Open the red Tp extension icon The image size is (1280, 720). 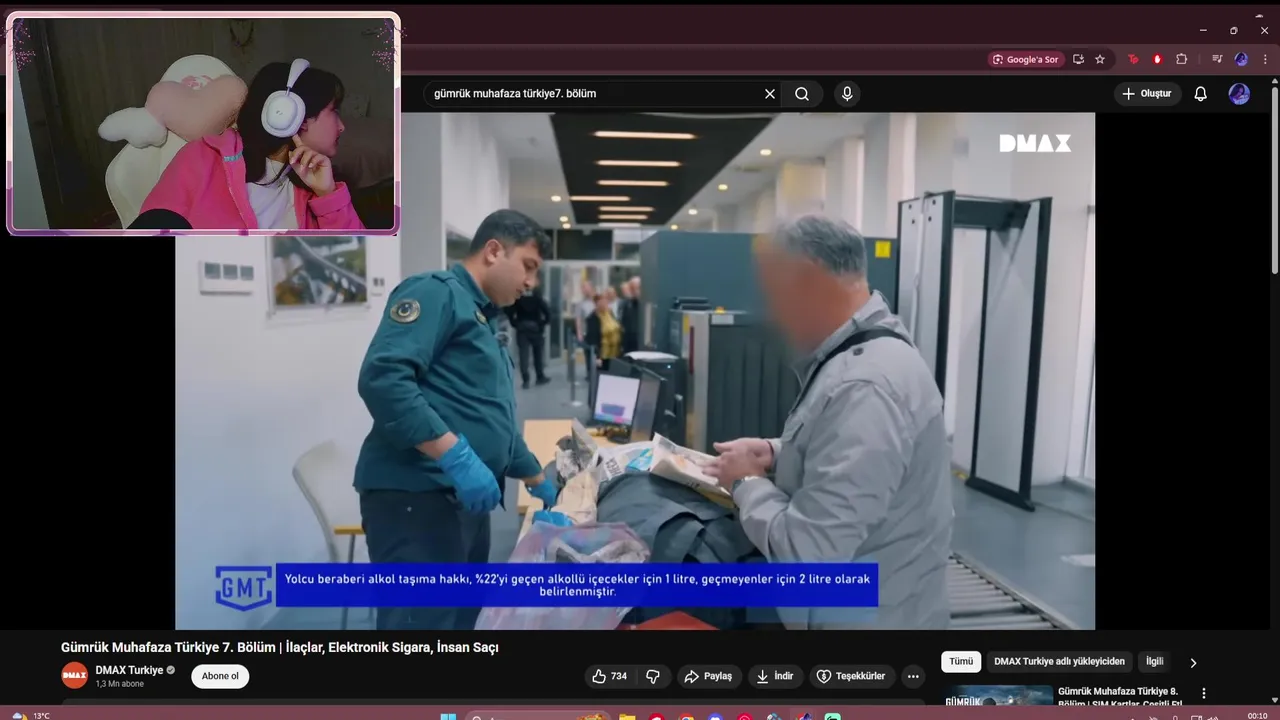1133,59
